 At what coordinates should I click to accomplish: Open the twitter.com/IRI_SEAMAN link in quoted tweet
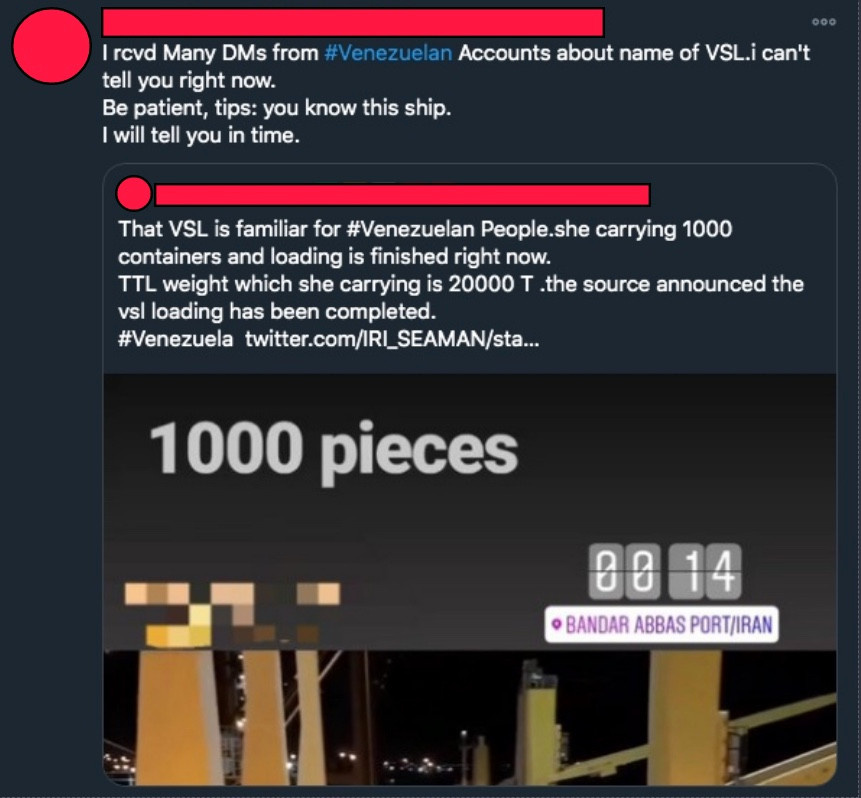pyautogui.click(x=392, y=339)
